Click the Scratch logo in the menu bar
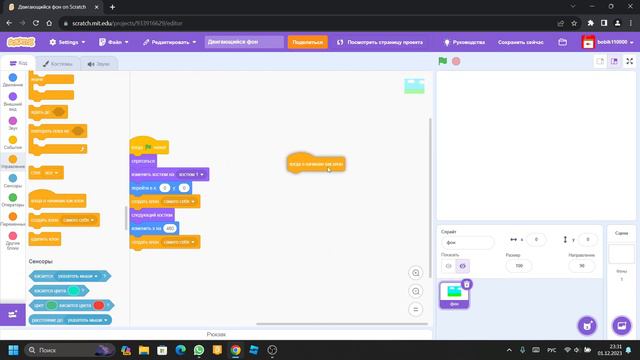Screen dimensions: 640x360 (x=21, y=42)
